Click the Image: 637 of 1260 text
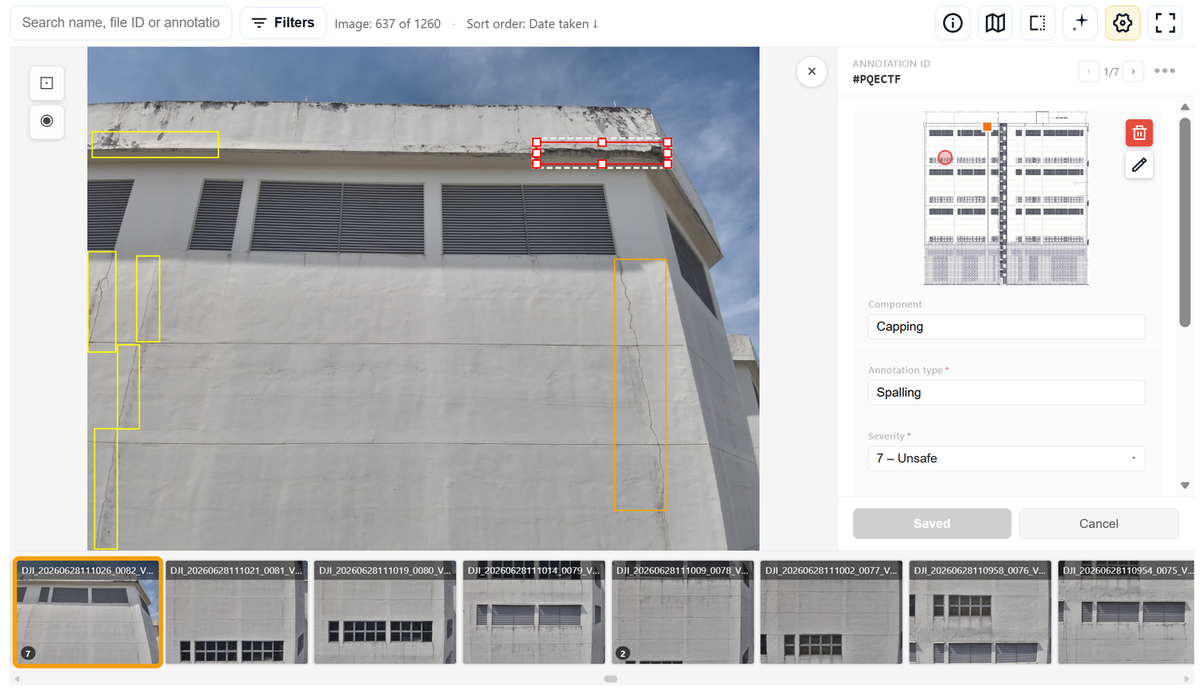This screenshot has height=689, width=1200. (x=388, y=24)
